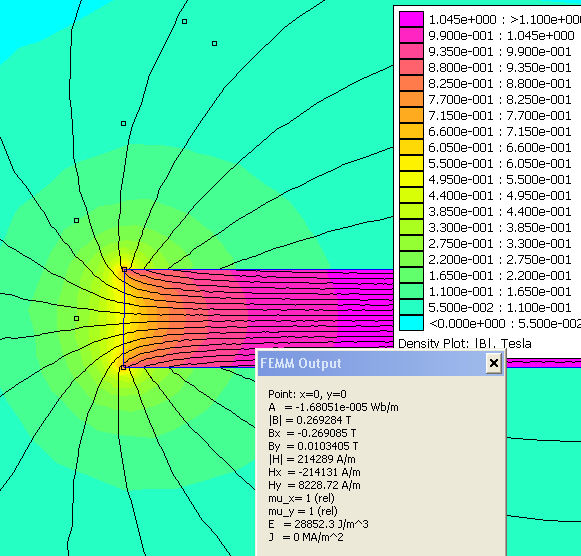Click the '9.900e-001 : 1.045e+000' legend text
The image size is (581, 556).
tap(501, 36)
